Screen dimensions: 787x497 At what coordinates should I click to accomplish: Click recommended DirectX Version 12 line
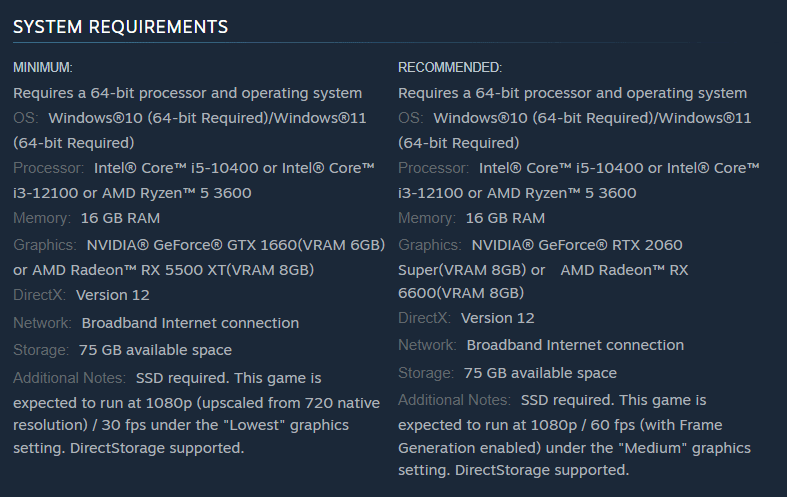(x=466, y=318)
